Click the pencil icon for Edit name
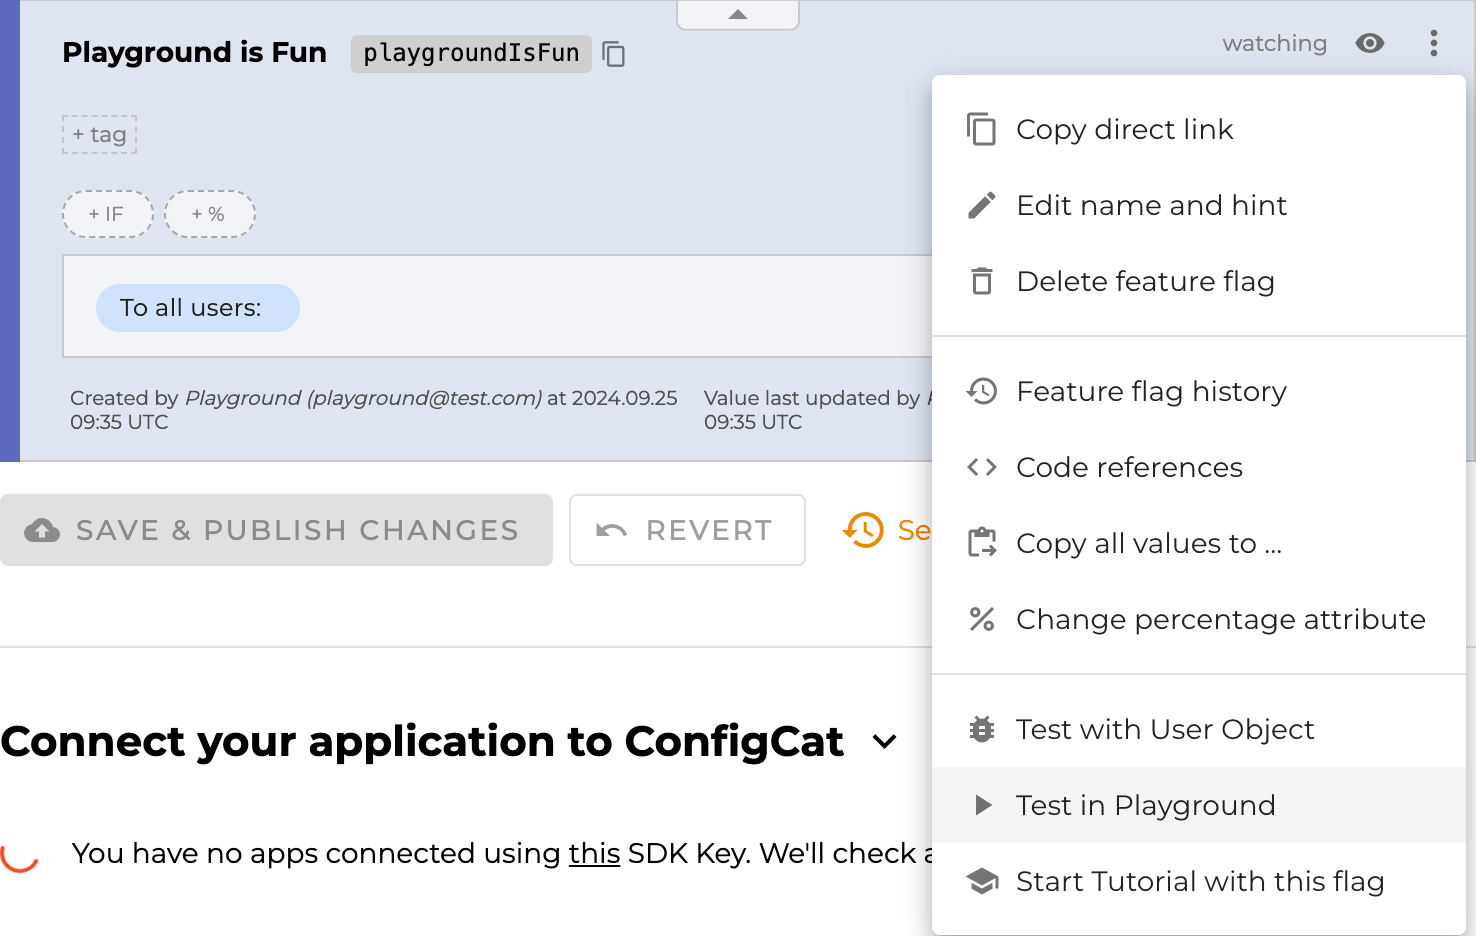 point(982,206)
